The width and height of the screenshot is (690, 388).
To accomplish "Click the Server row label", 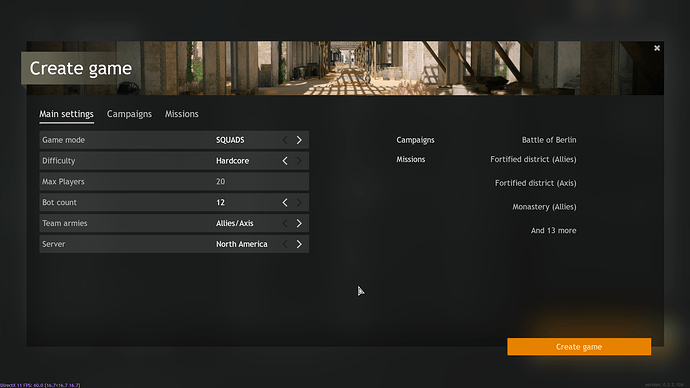I will pyautogui.click(x=54, y=244).
